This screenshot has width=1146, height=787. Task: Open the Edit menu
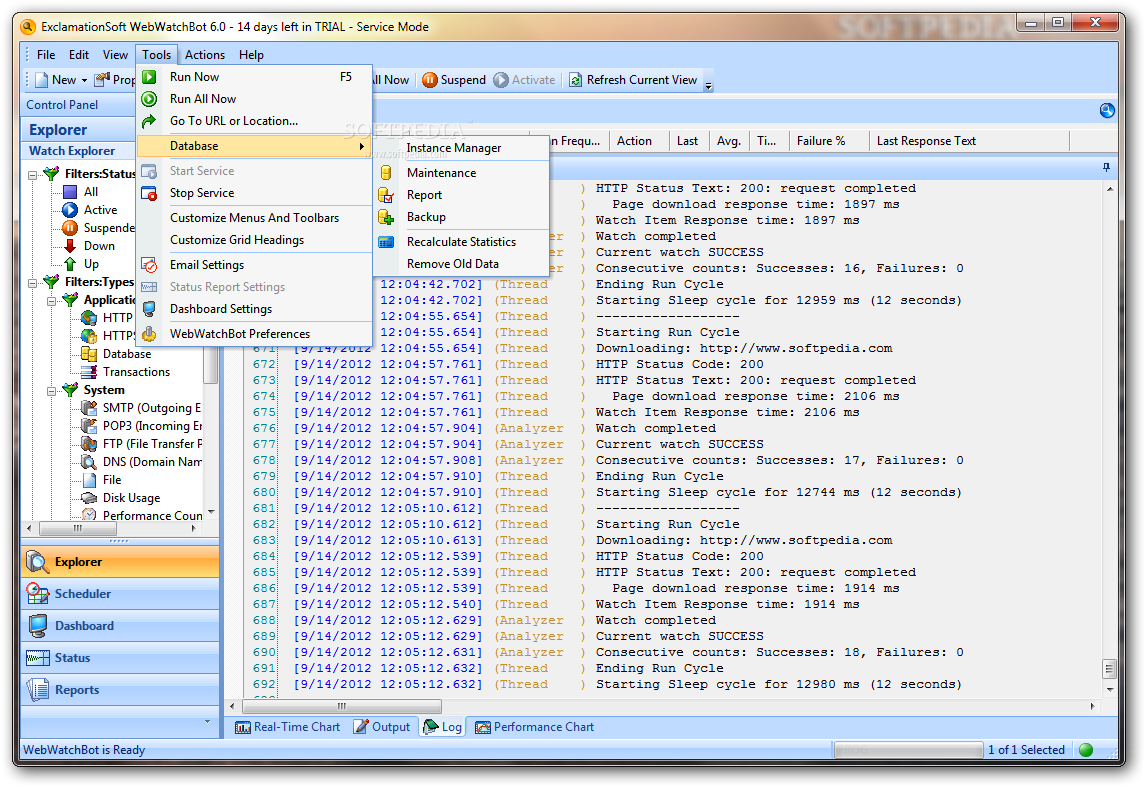[79, 55]
